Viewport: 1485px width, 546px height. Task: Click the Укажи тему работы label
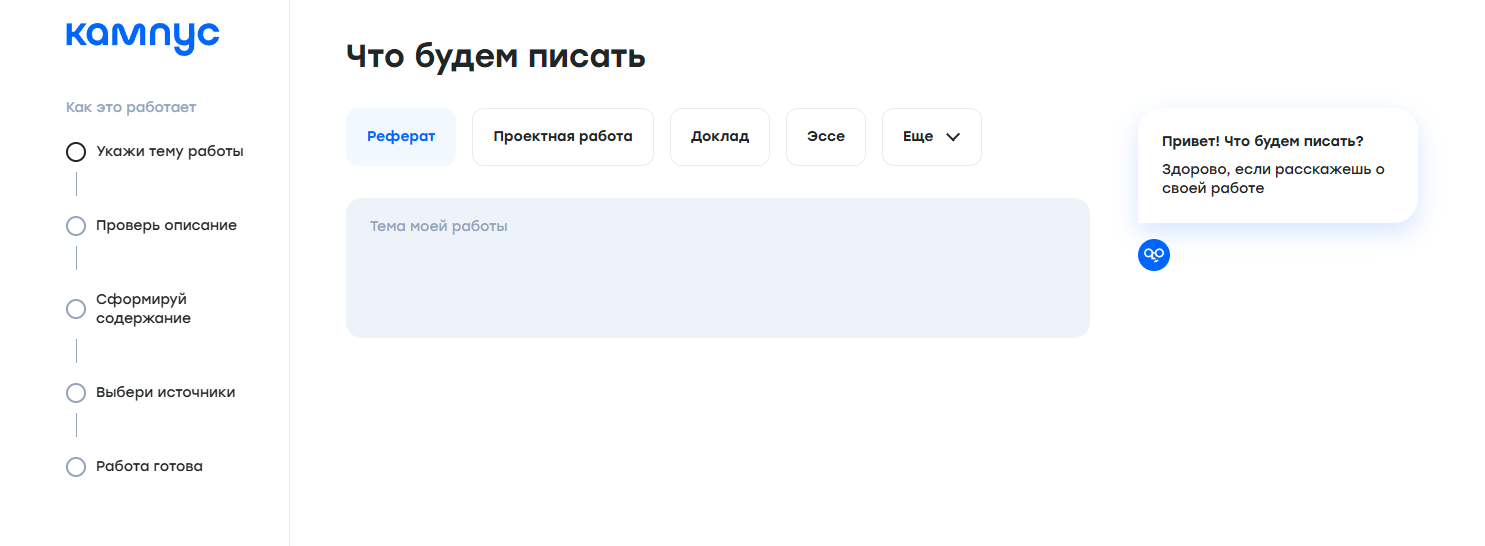170,152
